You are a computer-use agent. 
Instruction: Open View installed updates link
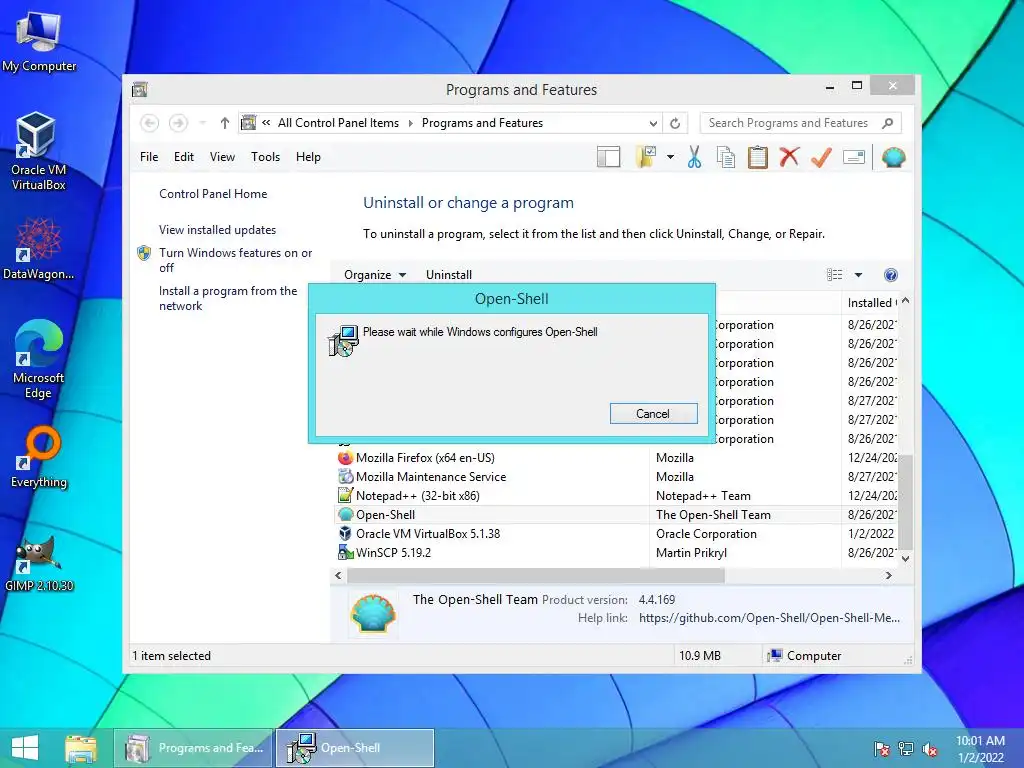pyautogui.click(x=217, y=230)
